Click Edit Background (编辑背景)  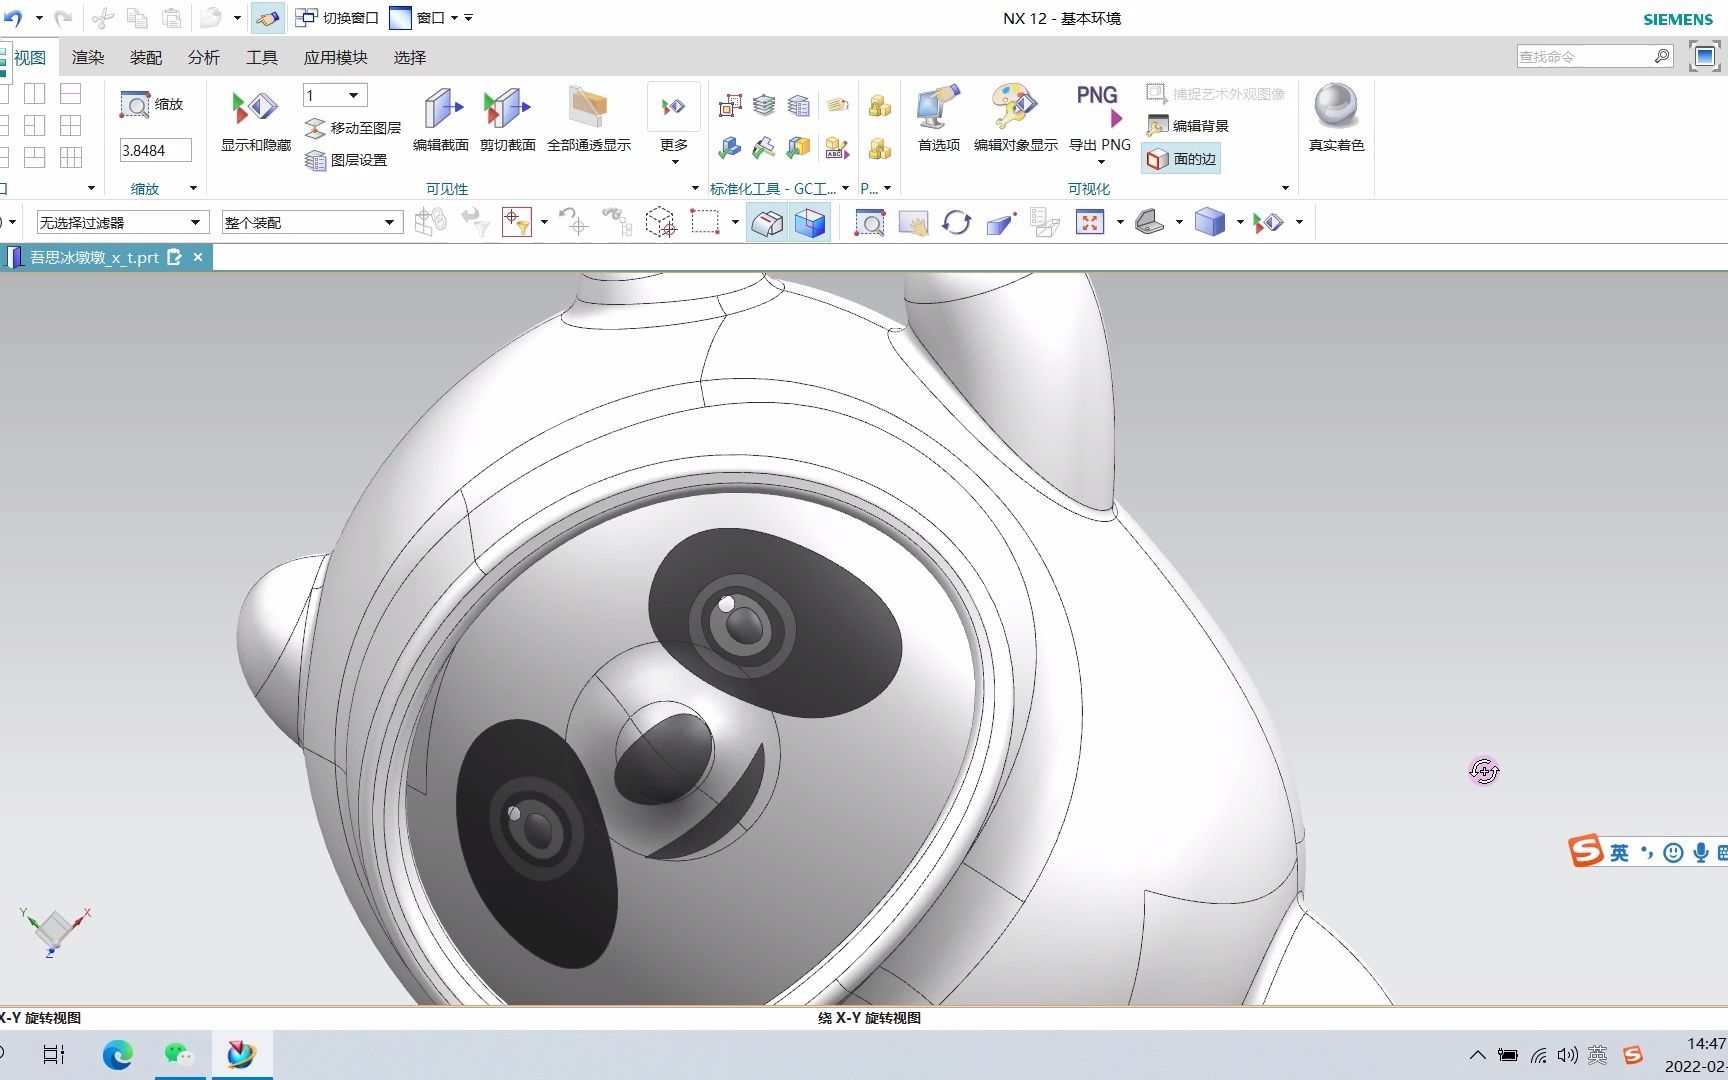pyautogui.click(x=1188, y=126)
